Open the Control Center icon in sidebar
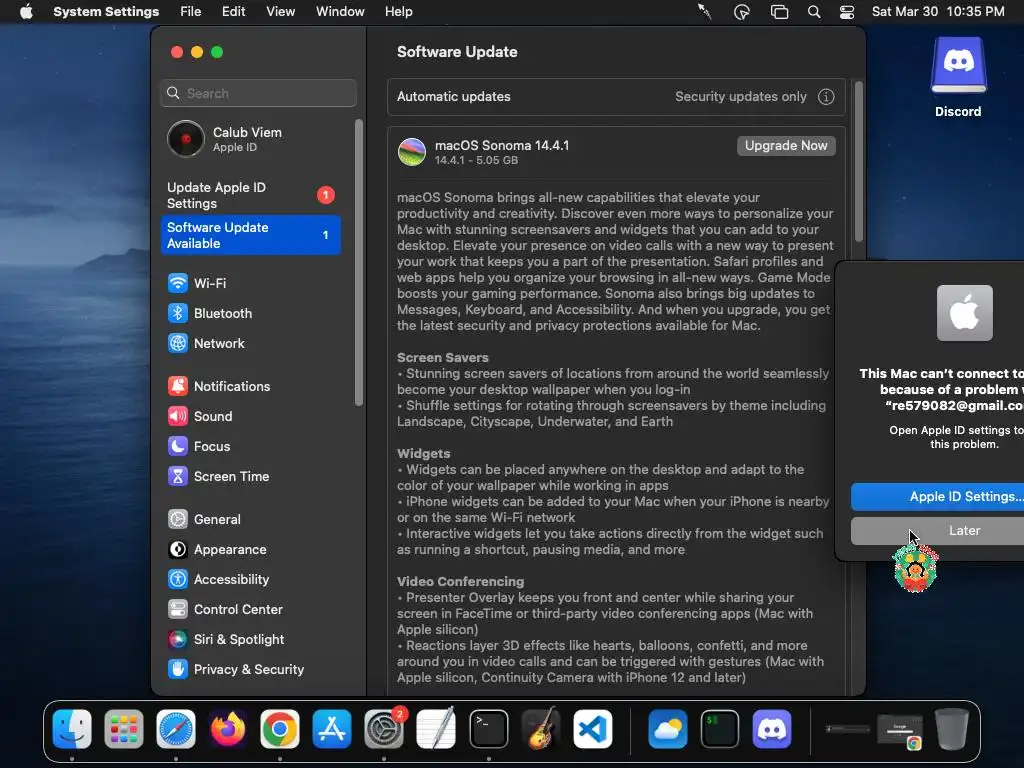This screenshot has width=1024, height=768. [178, 609]
